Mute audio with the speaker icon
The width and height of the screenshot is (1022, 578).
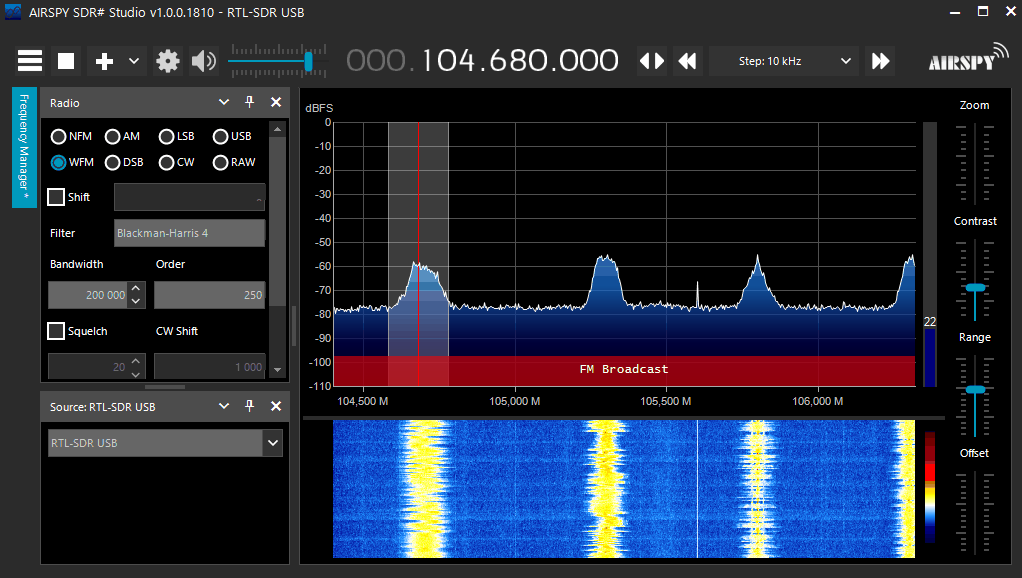point(203,61)
